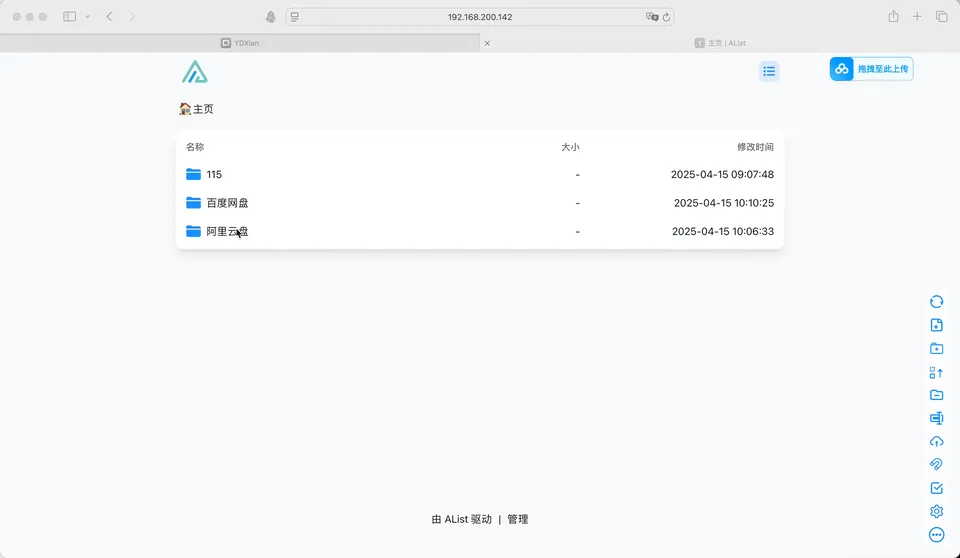Click the cloud upload icon
The image size is (960, 558).
pyautogui.click(x=937, y=442)
